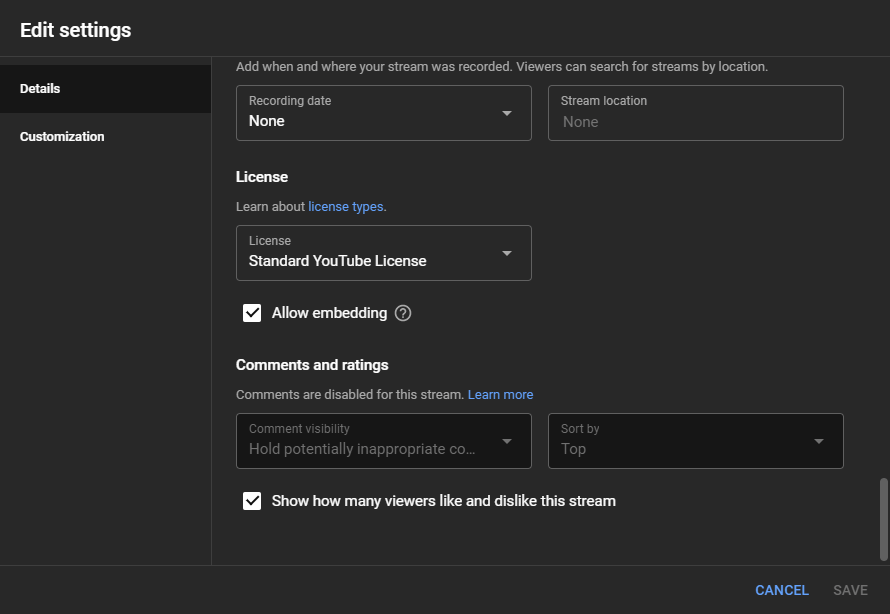Screen dimensions: 890x614
Task: Click the SAVE button
Action: (x=849, y=590)
